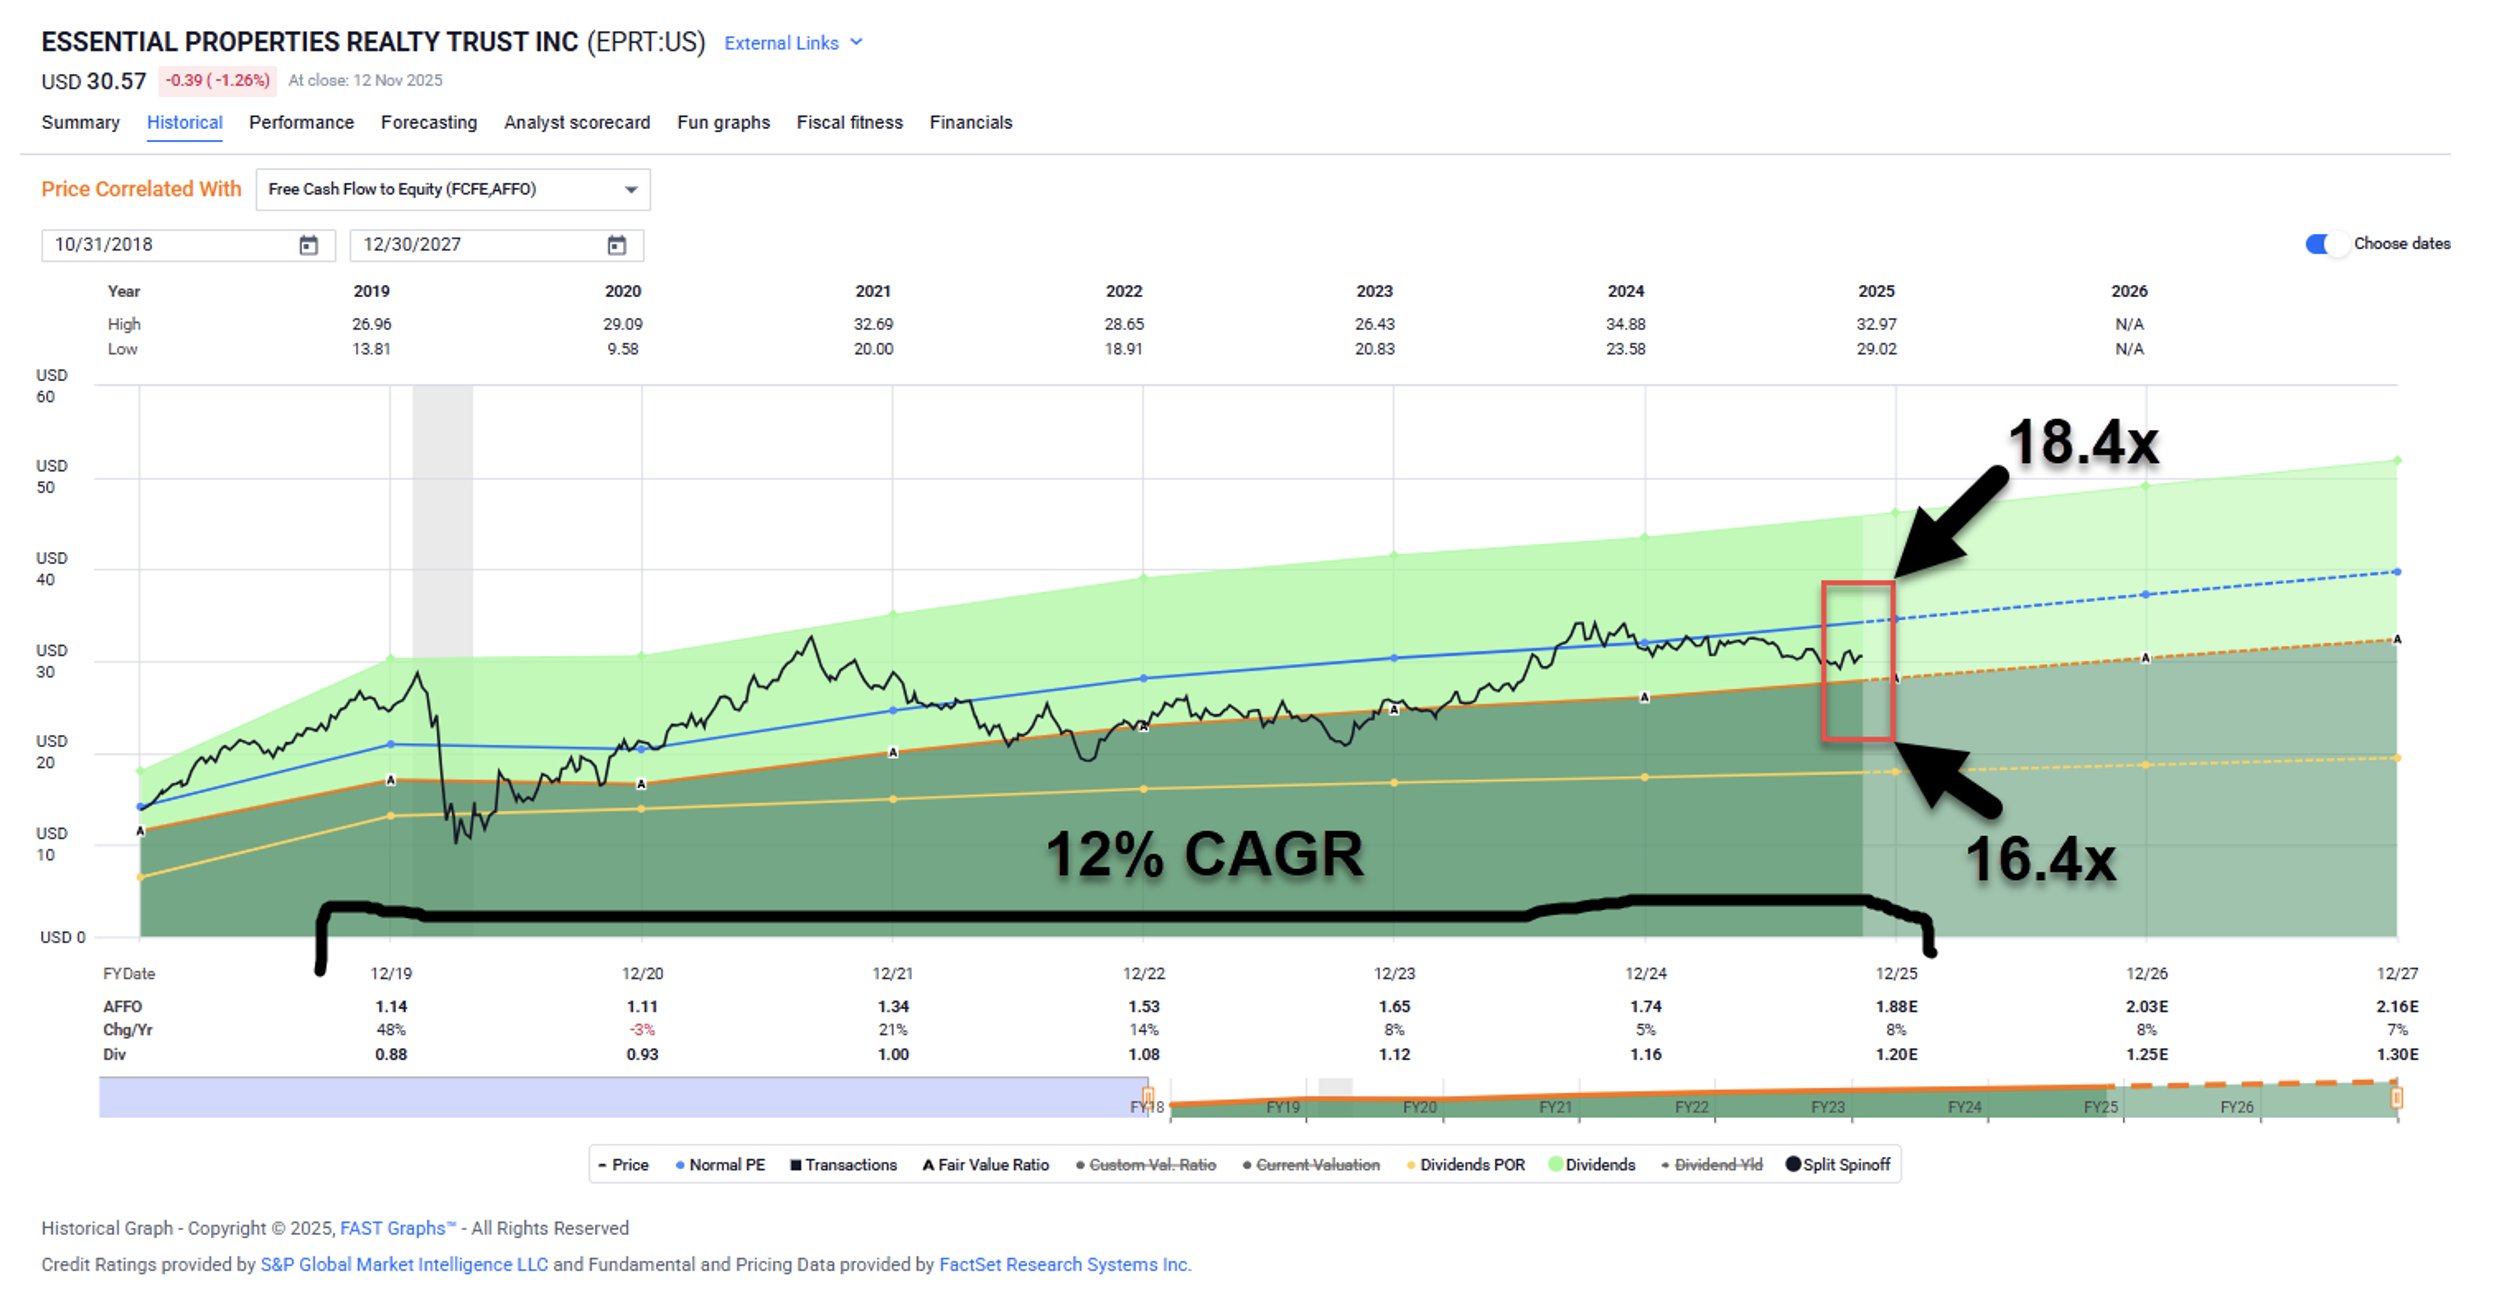Click the left range slider handle
Screen dimensions: 2496x1294
[1148, 1096]
